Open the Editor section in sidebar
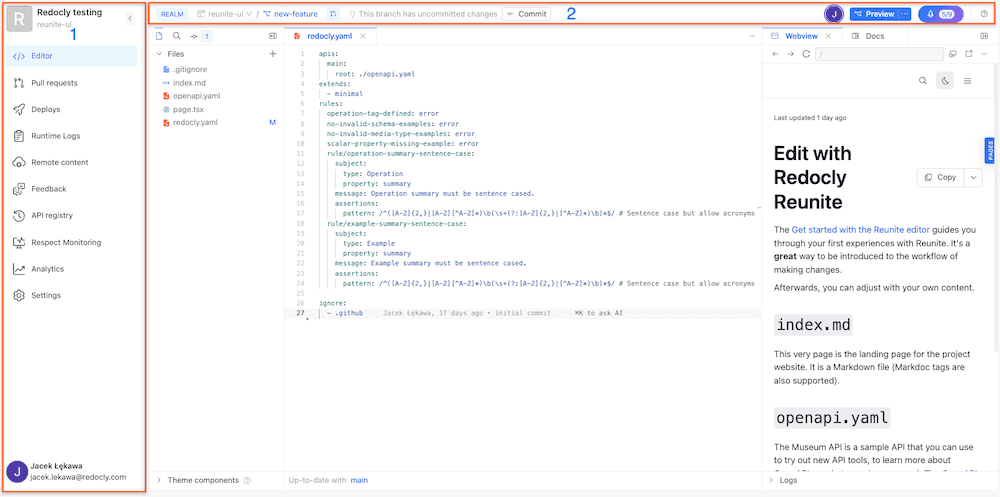Screen dimensions: 1000x497 click(71, 56)
